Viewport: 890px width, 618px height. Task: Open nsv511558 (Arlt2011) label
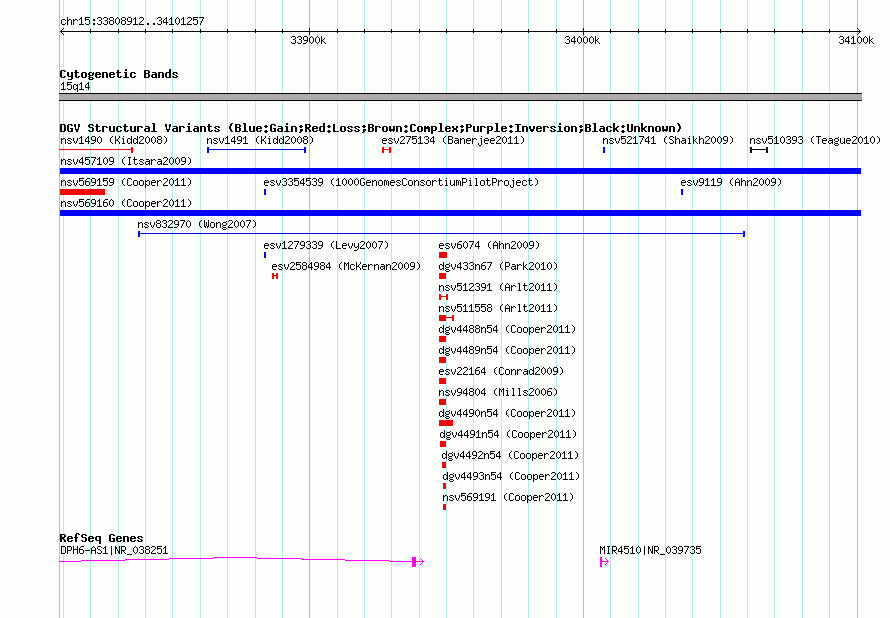498,308
